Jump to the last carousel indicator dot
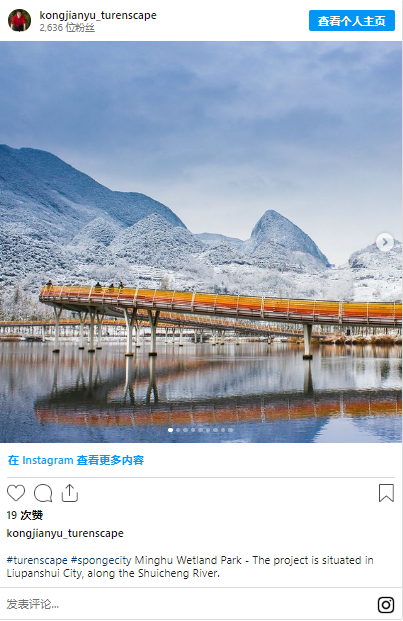Image resolution: width=403 pixels, height=621 pixels. click(230, 430)
